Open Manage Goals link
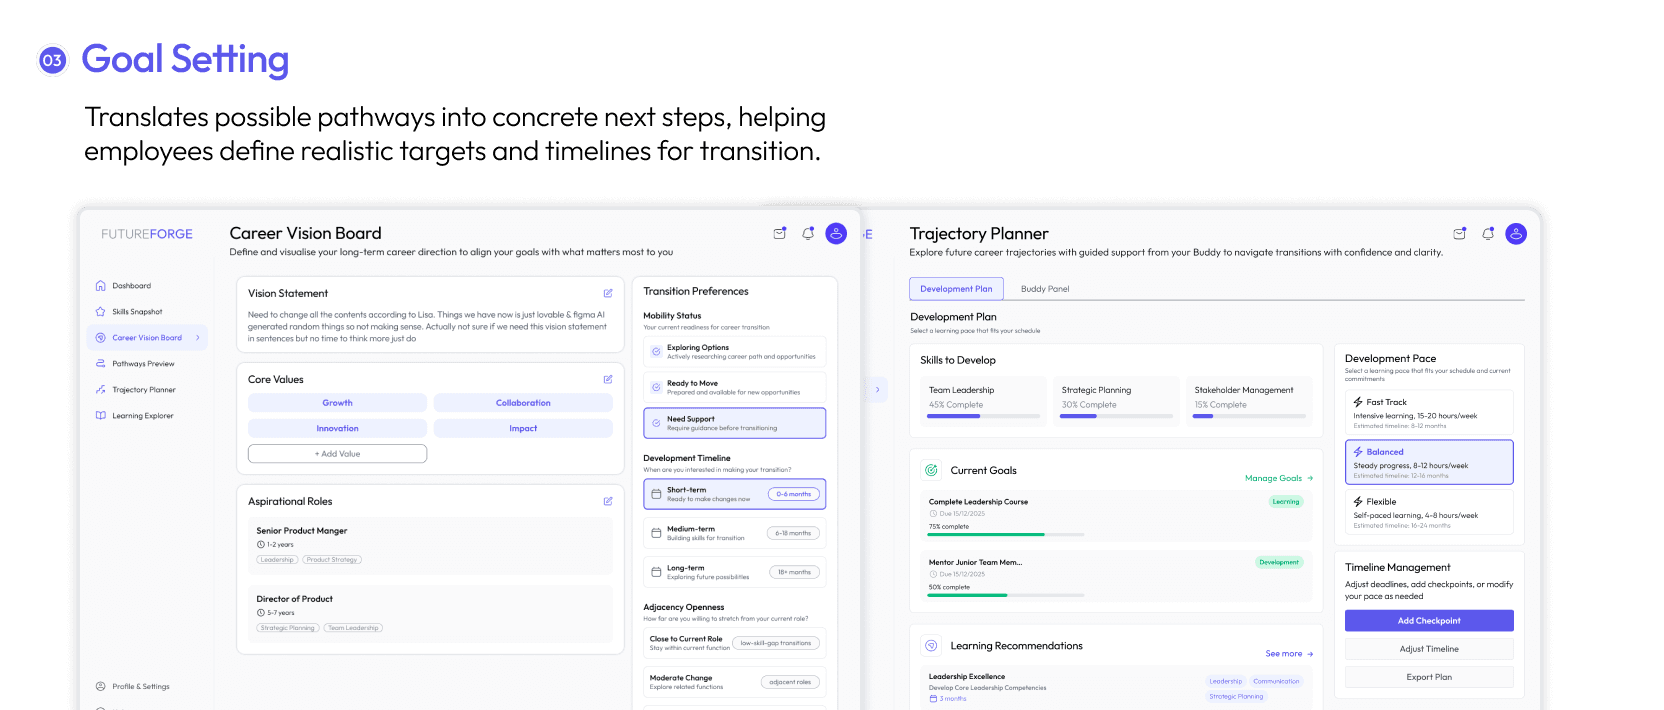This screenshot has width=1664, height=710. click(1279, 478)
